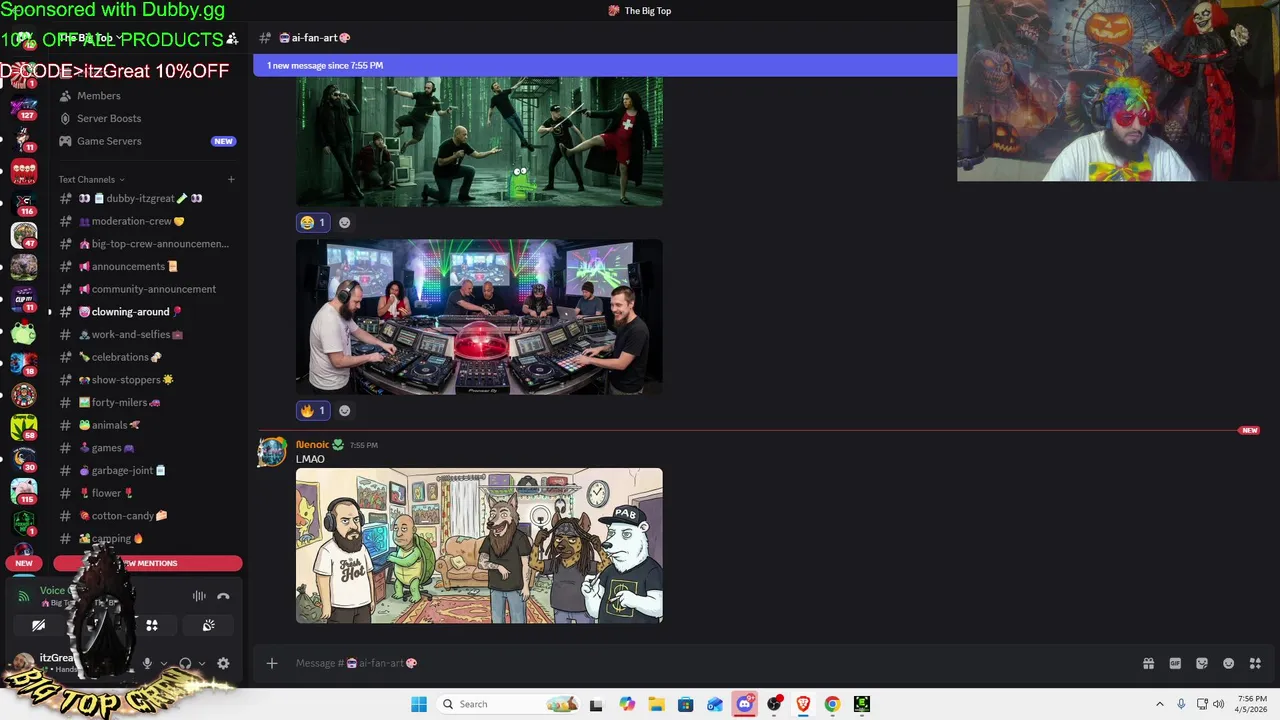This screenshot has height=720, width=1280.
Task: Click the voice connection signal icon
Action: click(x=24, y=596)
